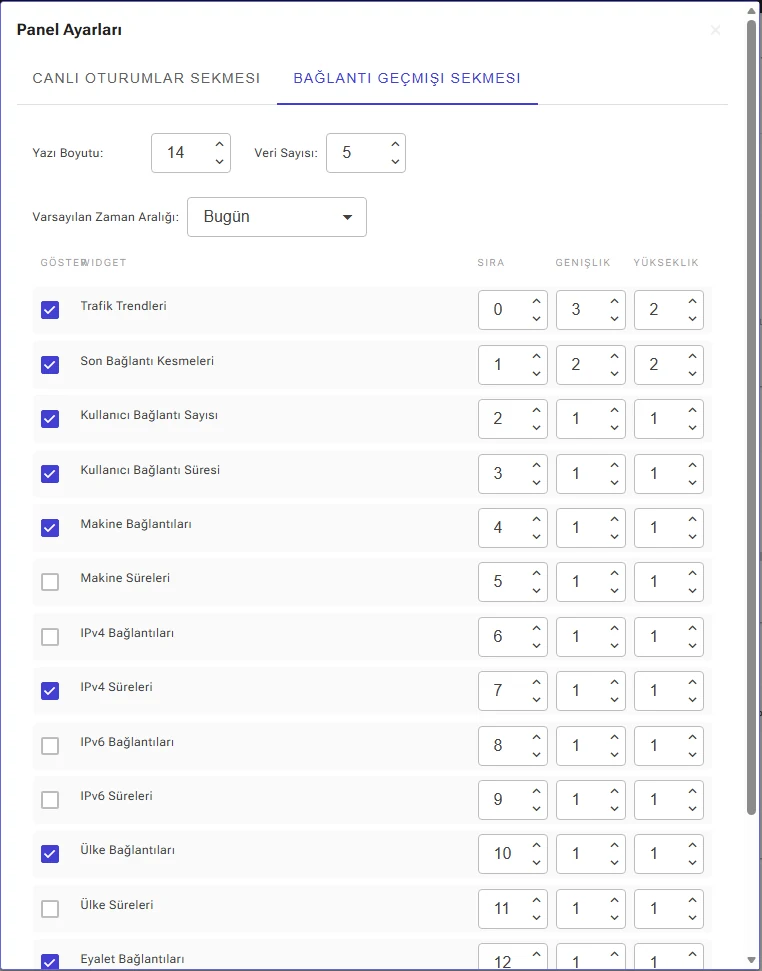Screen dimensions: 762x971
Task: Increase Yazı Boyutu value with up arrow
Action: pyautogui.click(x=219, y=144)
